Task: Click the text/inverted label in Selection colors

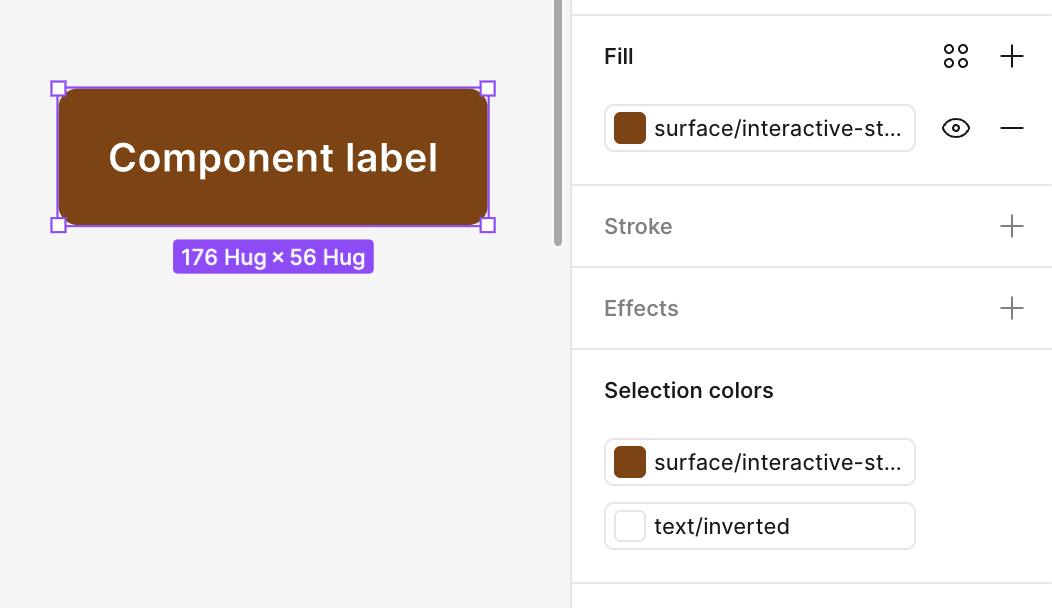Action: (720, 525)
